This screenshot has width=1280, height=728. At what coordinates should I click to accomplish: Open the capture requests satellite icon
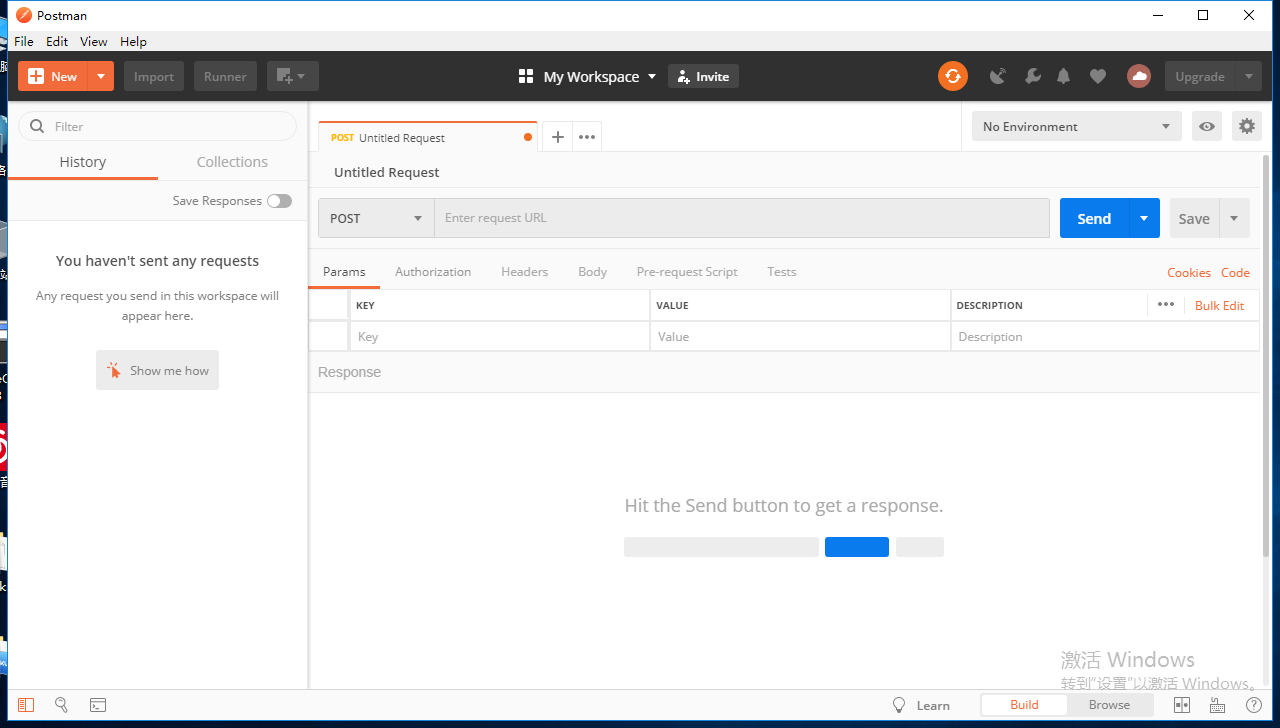[x=997, y=76]
